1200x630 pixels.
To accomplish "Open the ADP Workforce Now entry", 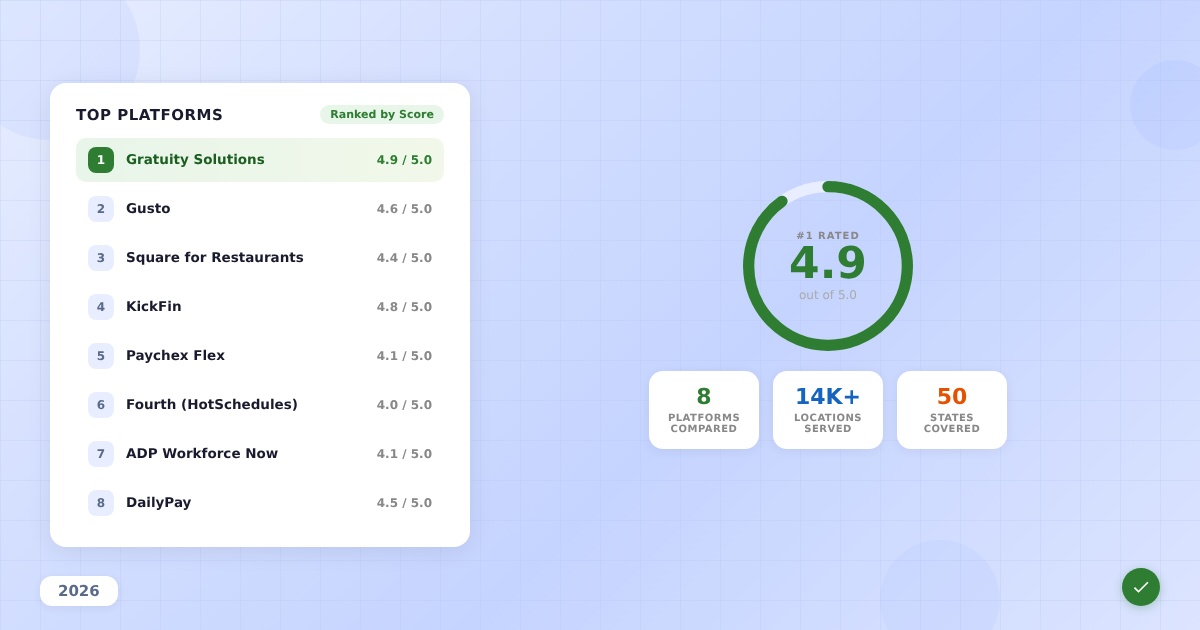I will (x=202, y=454).
